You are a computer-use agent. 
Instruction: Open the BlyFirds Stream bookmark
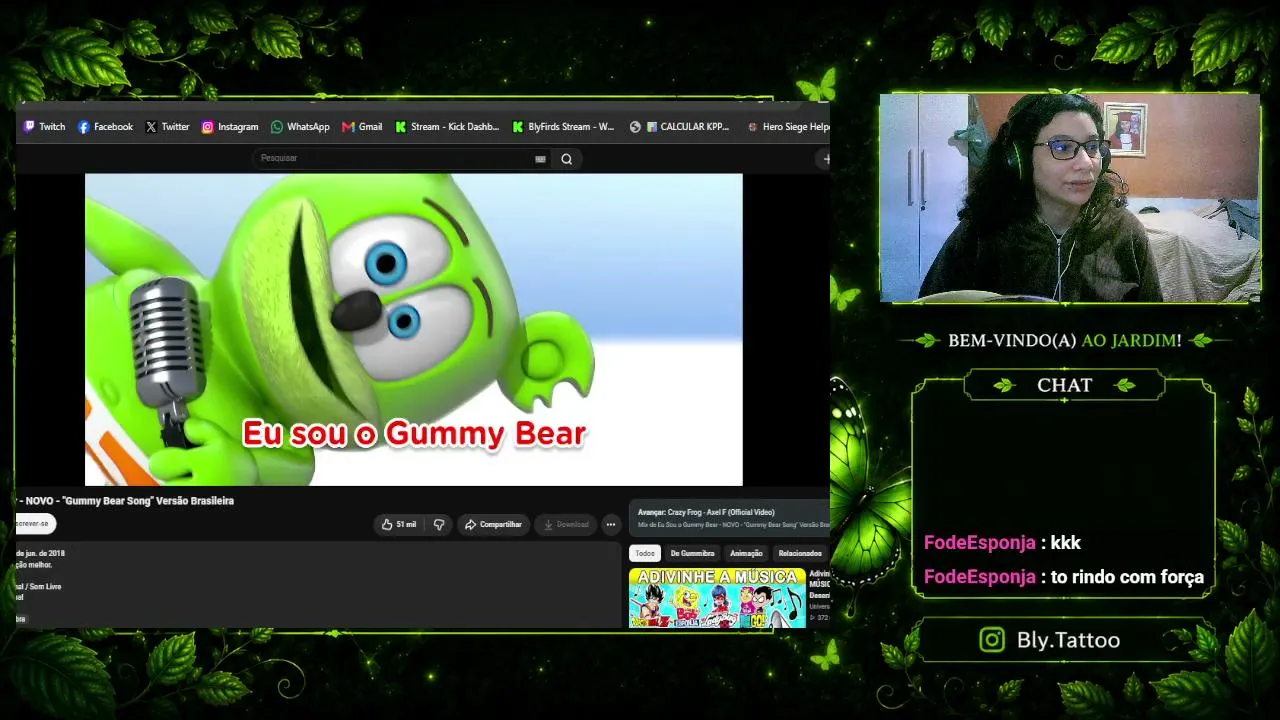tap(563, 127)
